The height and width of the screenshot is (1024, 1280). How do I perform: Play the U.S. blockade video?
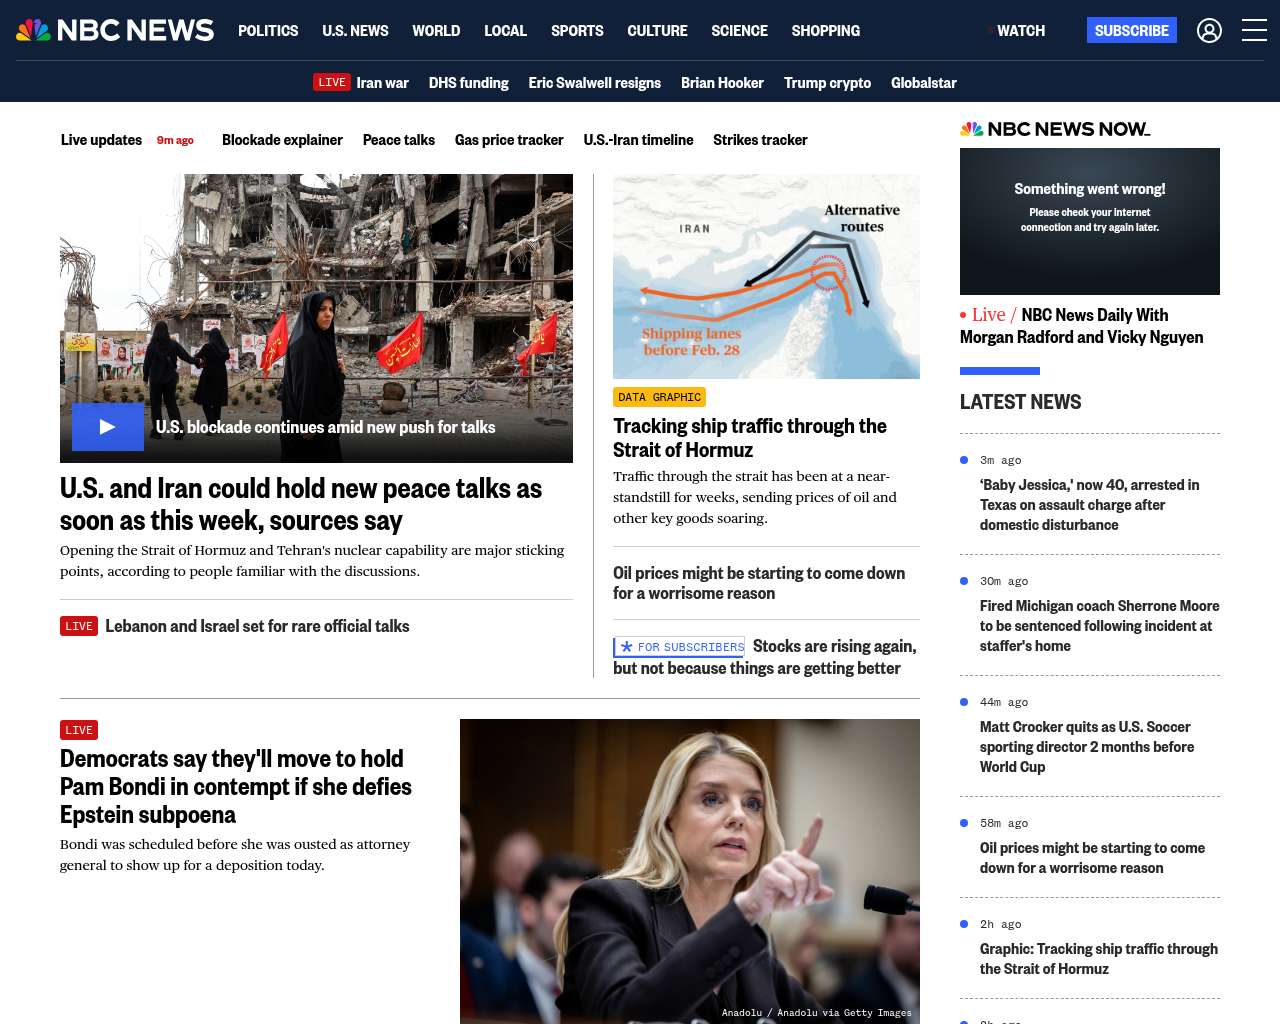[x=108, y=427]
